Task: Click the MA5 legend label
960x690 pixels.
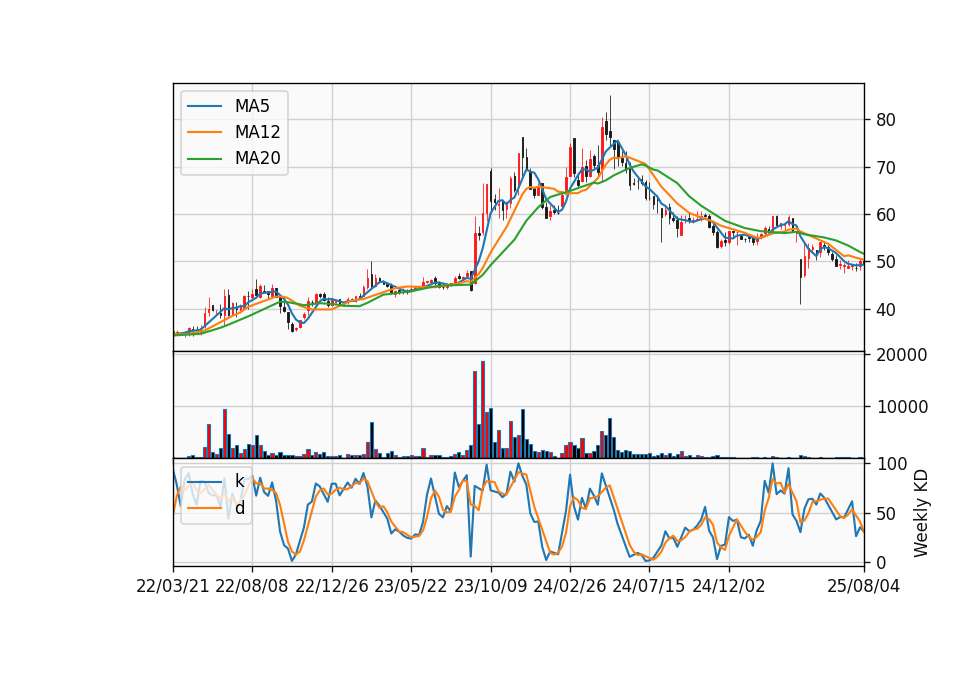Action: pos(252,106)
